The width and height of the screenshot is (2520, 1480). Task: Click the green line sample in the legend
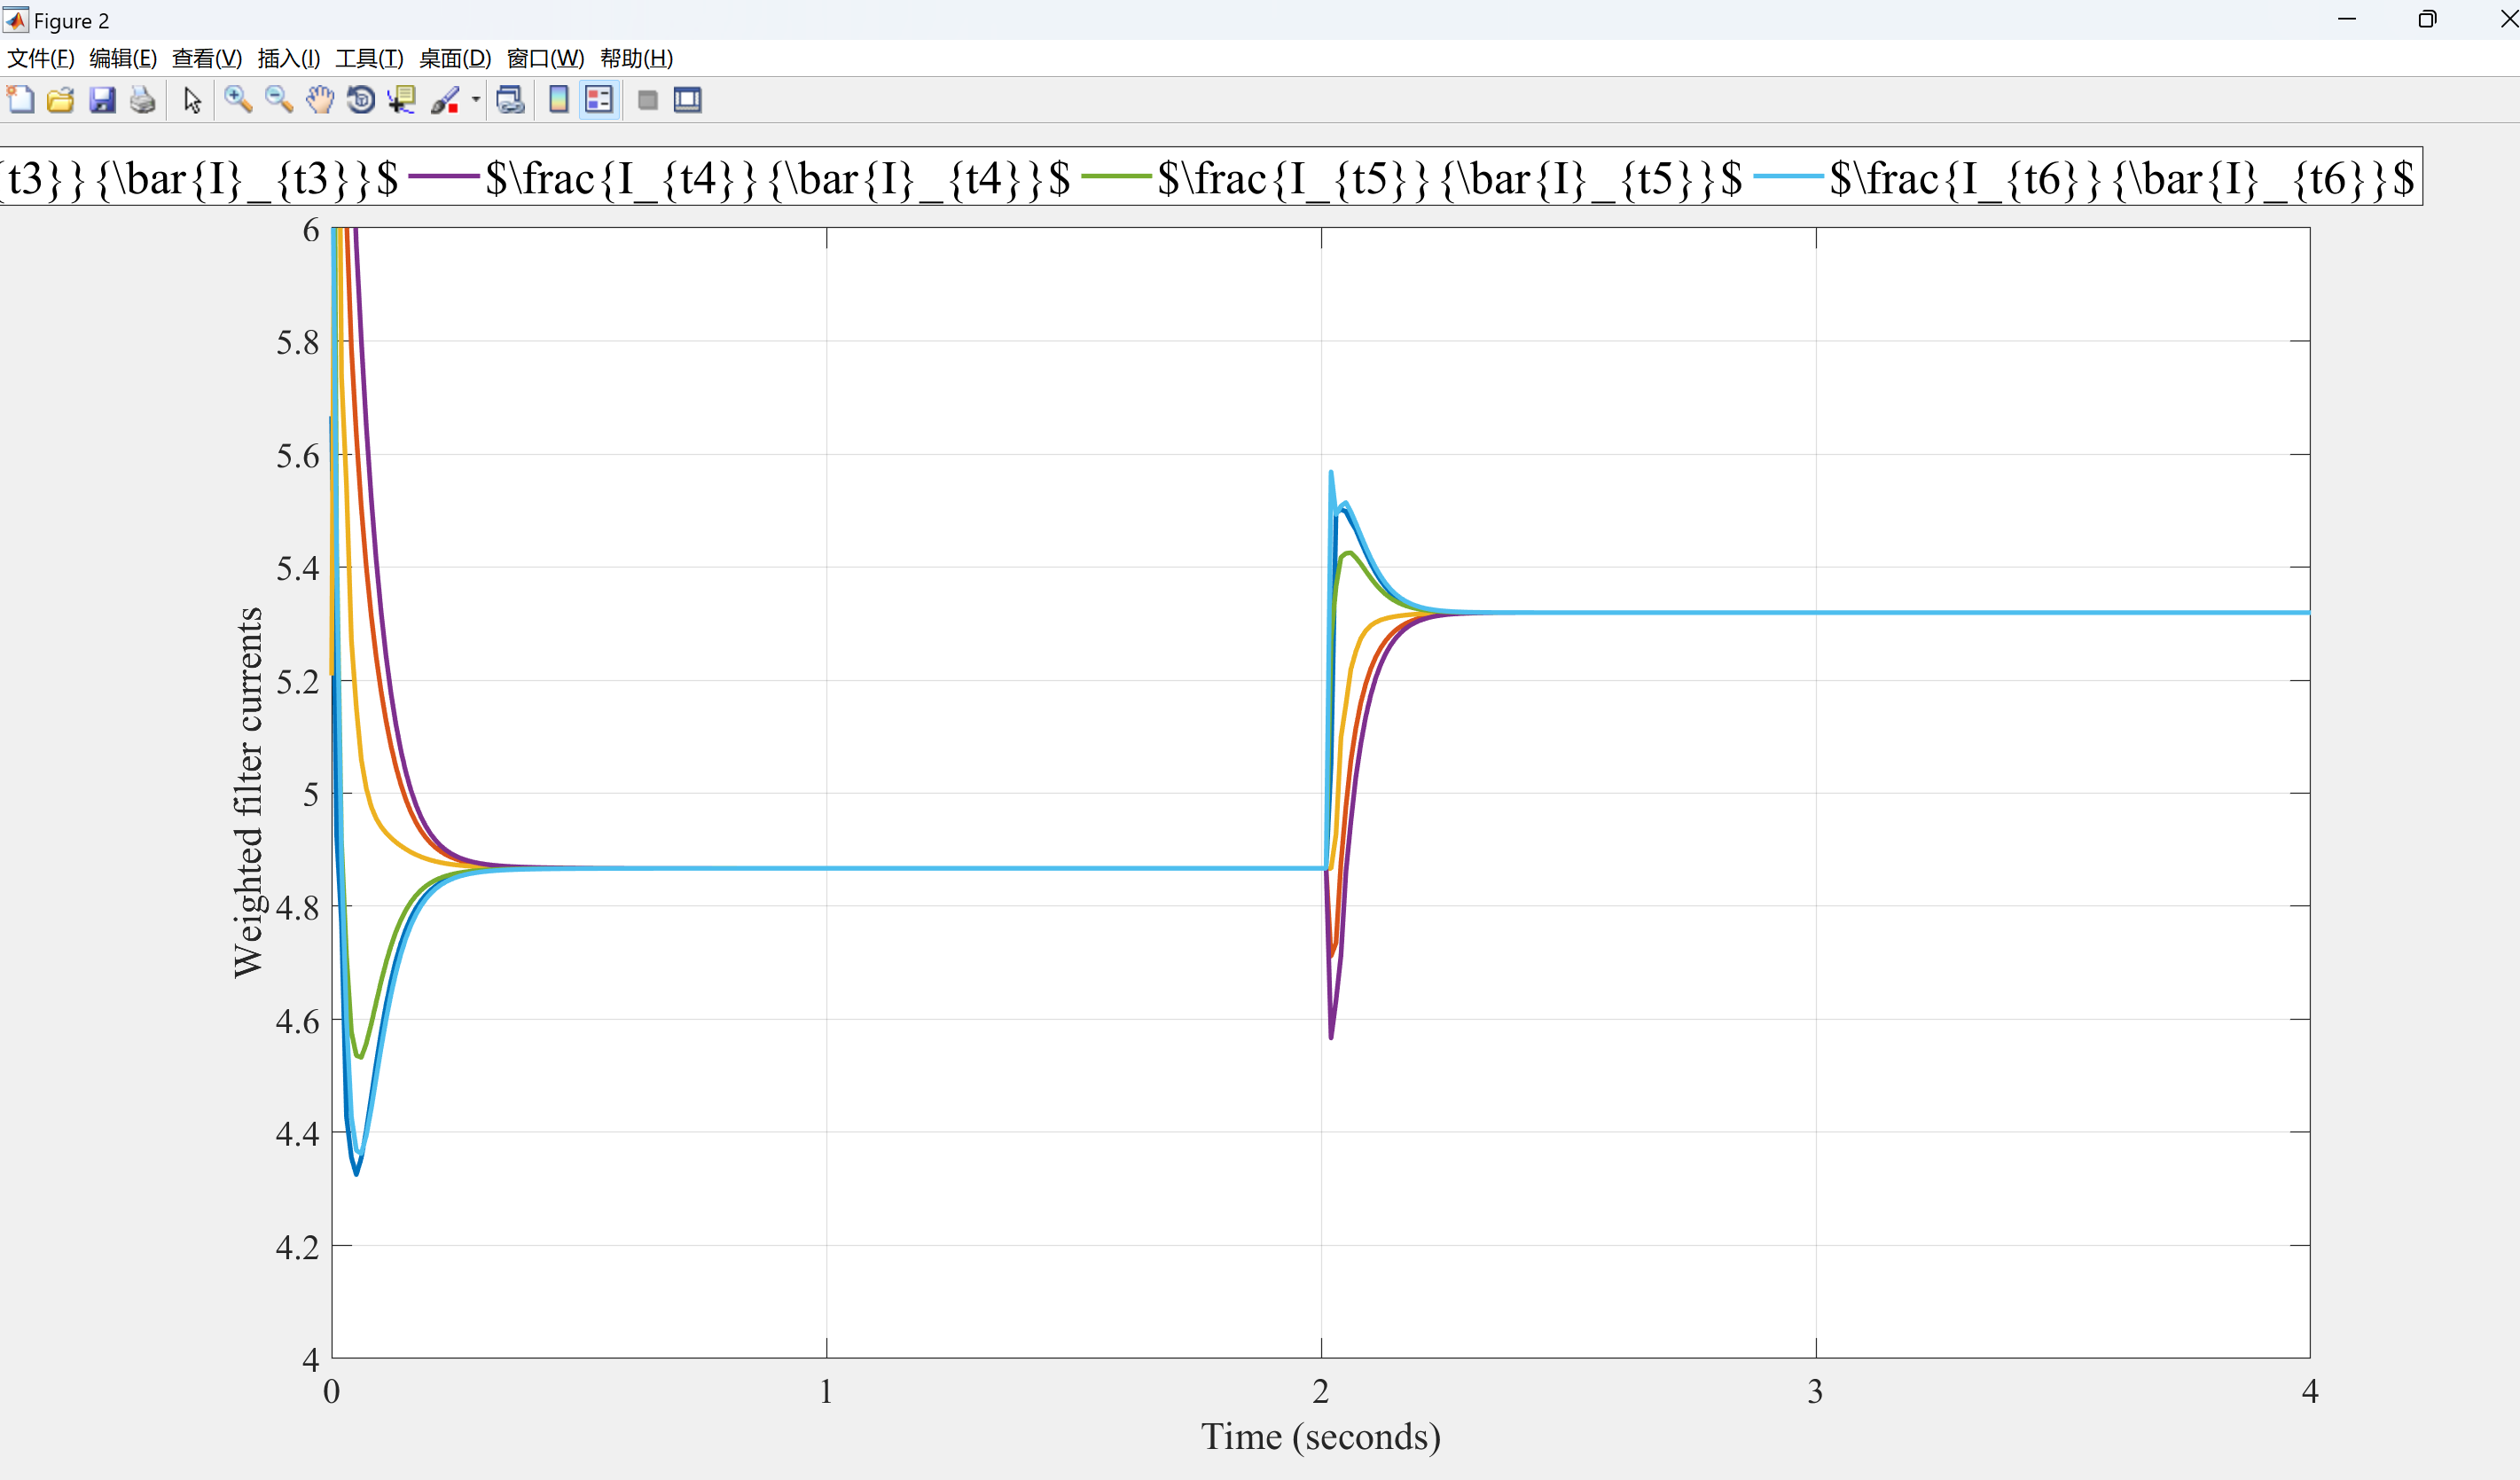coord(1116,177)
